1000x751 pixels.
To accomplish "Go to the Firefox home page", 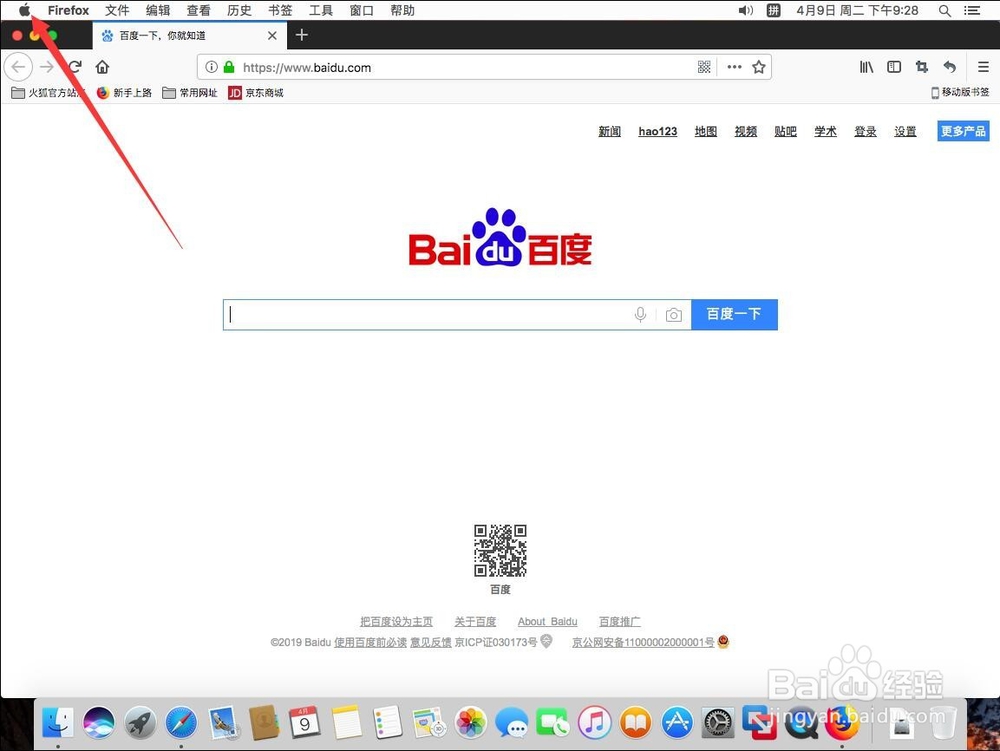I will pyautogui.click(x=102, y=66).
